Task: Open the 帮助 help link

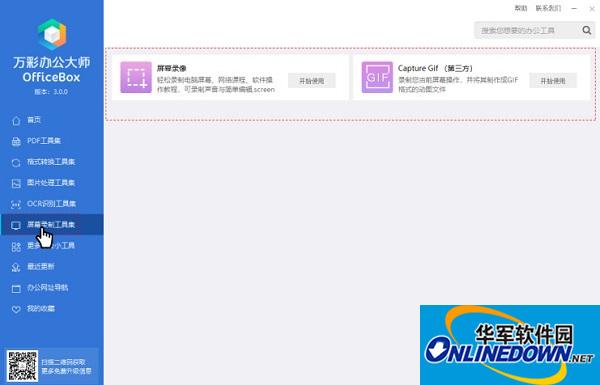Action: click(521, 8)
